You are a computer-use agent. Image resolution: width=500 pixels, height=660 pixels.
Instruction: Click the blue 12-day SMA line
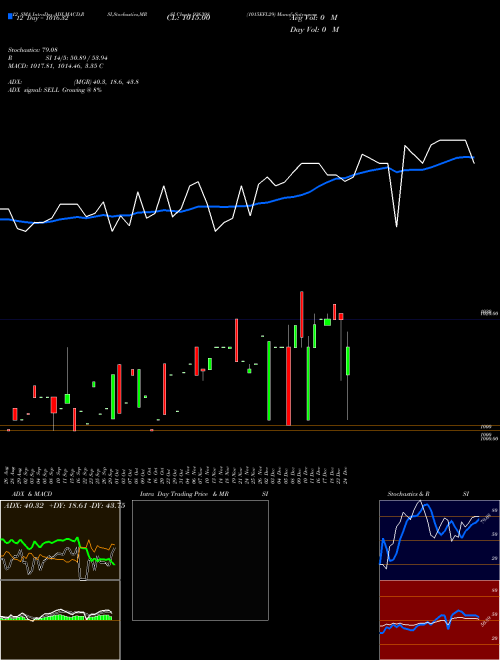pyautogui.click(x=236, y=206)
